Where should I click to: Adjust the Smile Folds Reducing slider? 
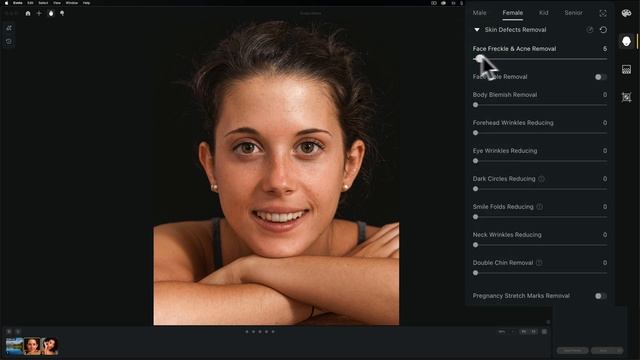coord(540,217)
